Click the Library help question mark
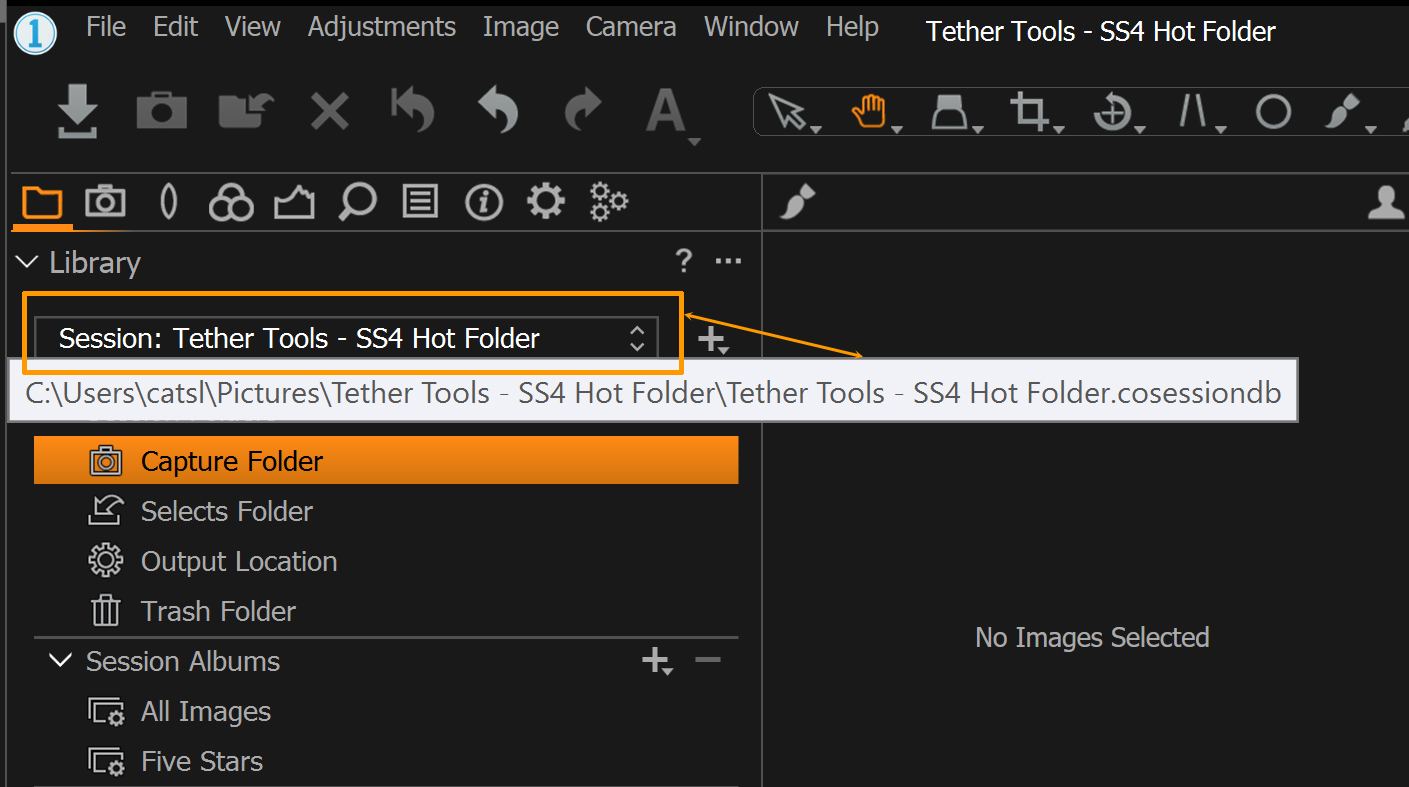1409x787 pixels. [684, 261]
